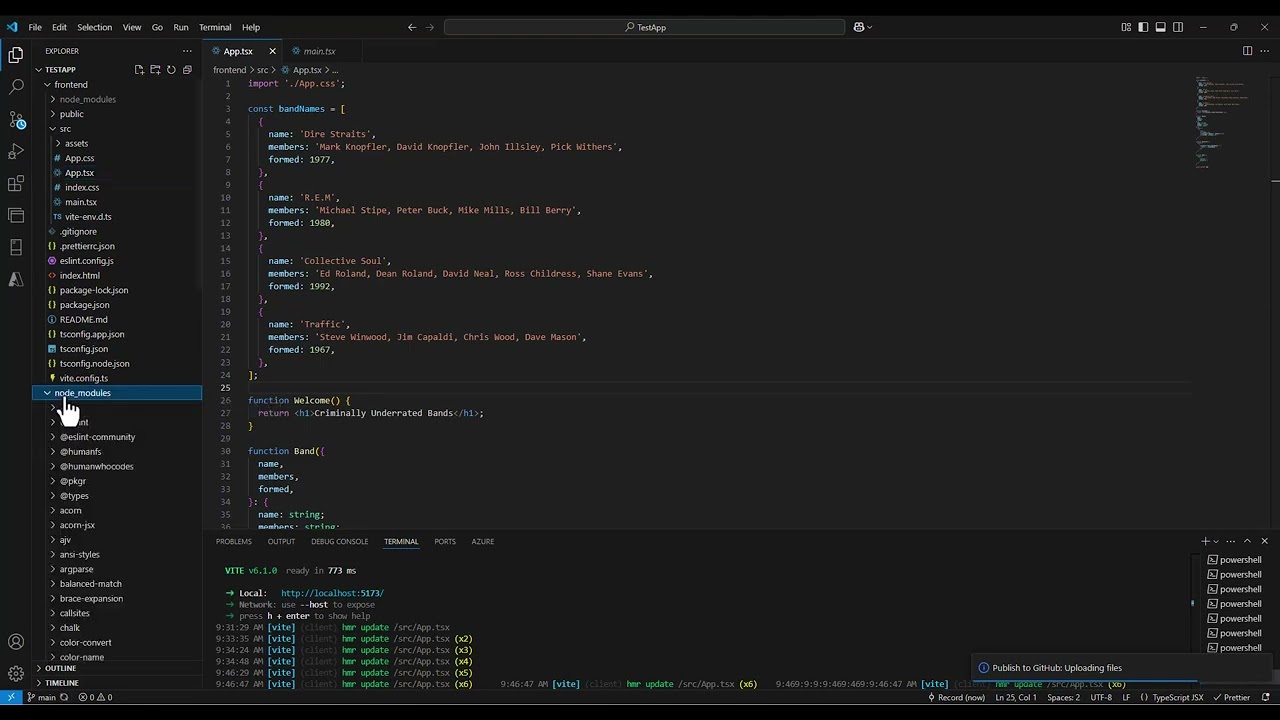The width and height of the screenshot is (1280, 720).
Task: Open the File menu
Action: point(35,27)
